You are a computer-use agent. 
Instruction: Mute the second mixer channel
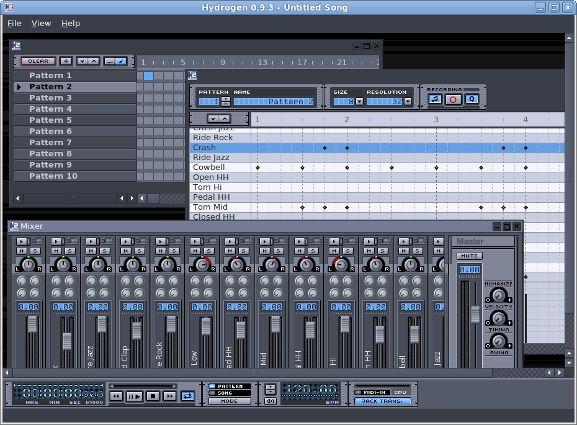tap(56, 251)
